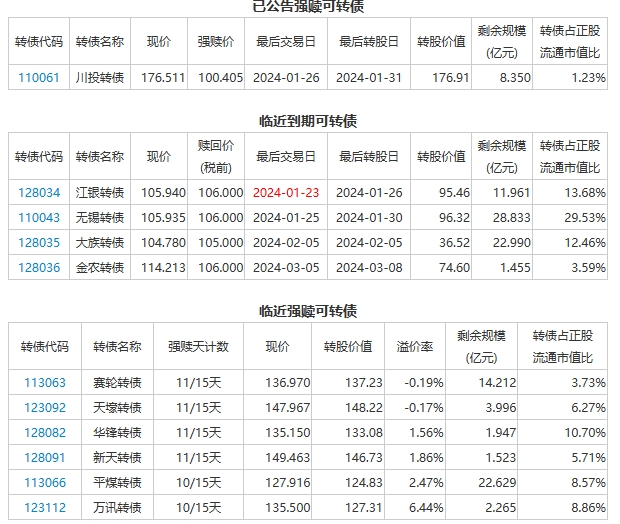This screenshot has height=524, width=620.
Task: Open bond code link 110043
Action: click(x=39, y=218)
